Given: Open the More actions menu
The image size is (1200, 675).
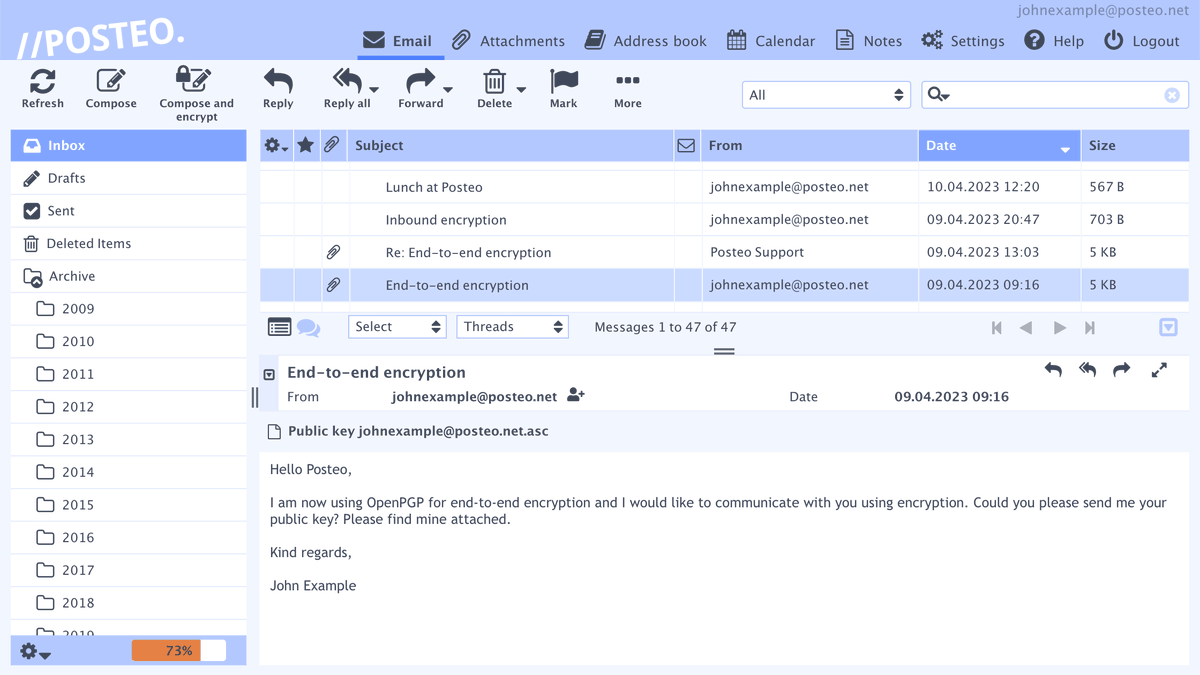Looking at the screenshot, I should tap(628, 81).
